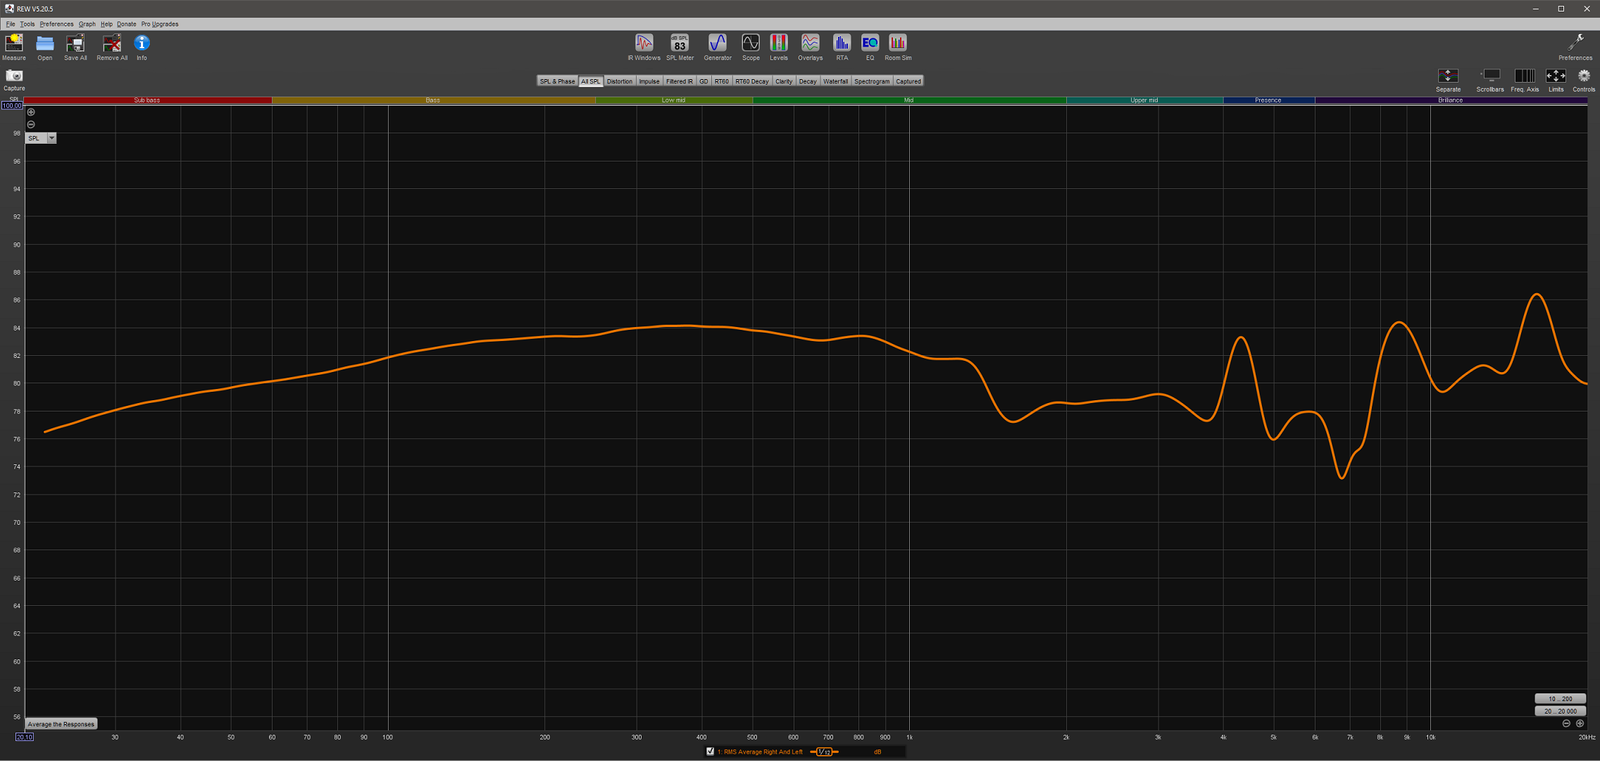Screen dimensions: 1600x761
Task: Set frequency range to 20..20 000
Action: coord(1560,711)
